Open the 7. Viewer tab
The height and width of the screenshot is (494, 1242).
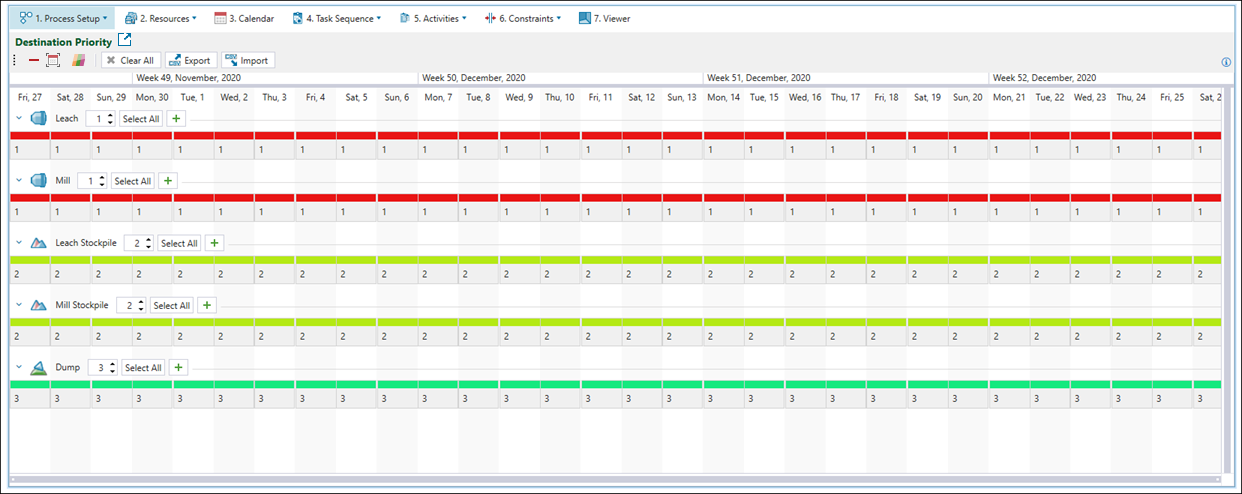(x=604, y=18)
